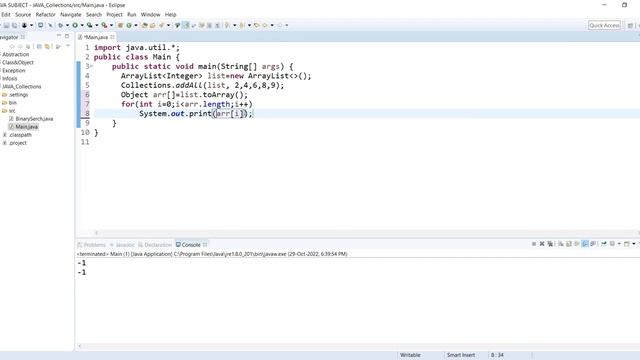Collapse main method fold marker at line 3
Screen dimensions: 640x360
(92, 66)
